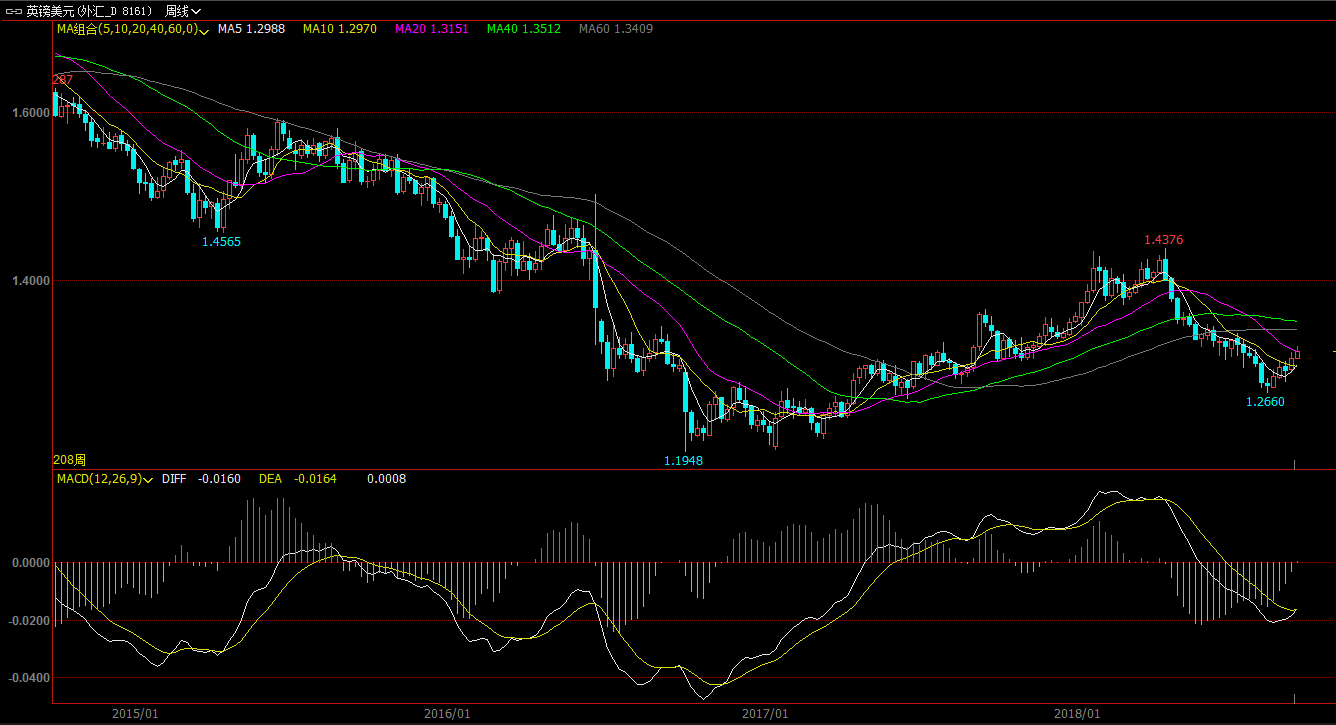Click the 英镑美元(外汇_D 8161) symbol title
Viewport: 1336px width, 725px height.
tap(91, 10)
